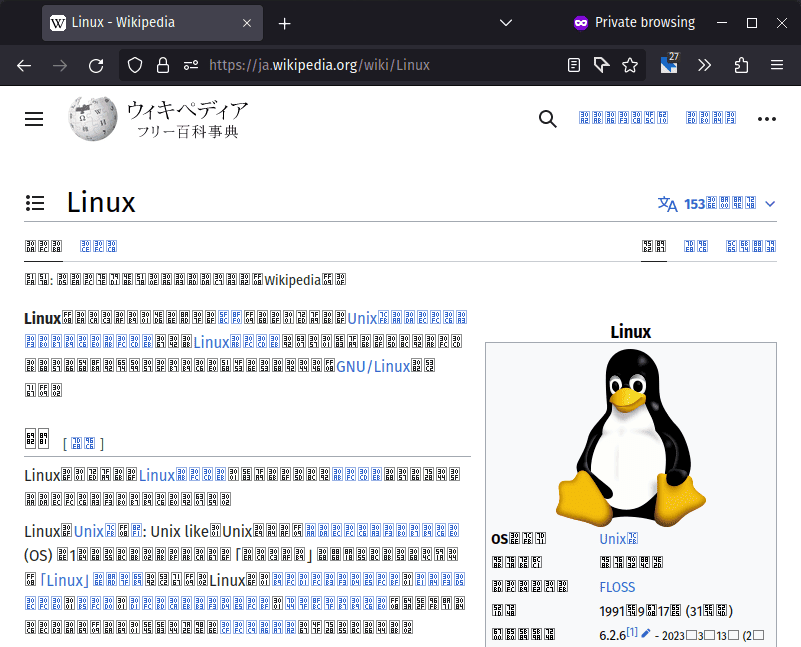Expand the language options chevron next to 153
801x647 pixels.
[x=770, y=203]
